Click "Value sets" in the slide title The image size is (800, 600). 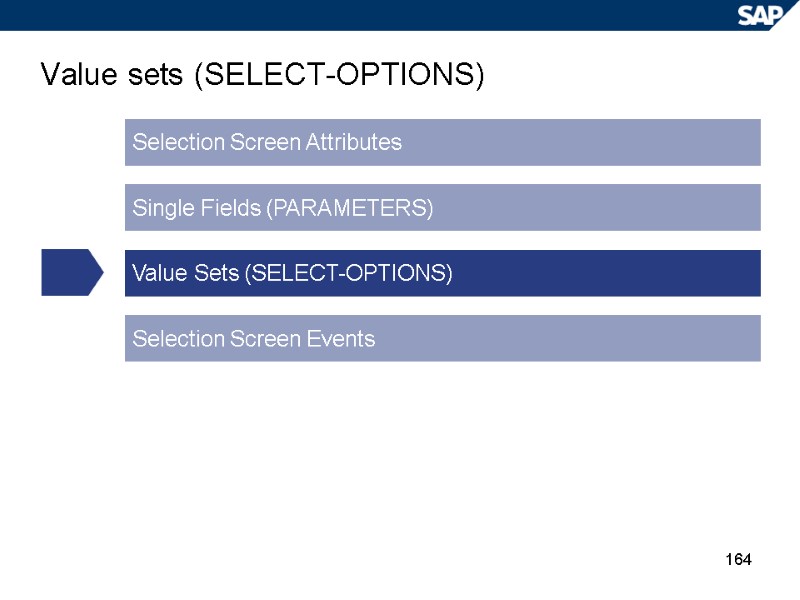pyautogui.click(x=110, y=76)
